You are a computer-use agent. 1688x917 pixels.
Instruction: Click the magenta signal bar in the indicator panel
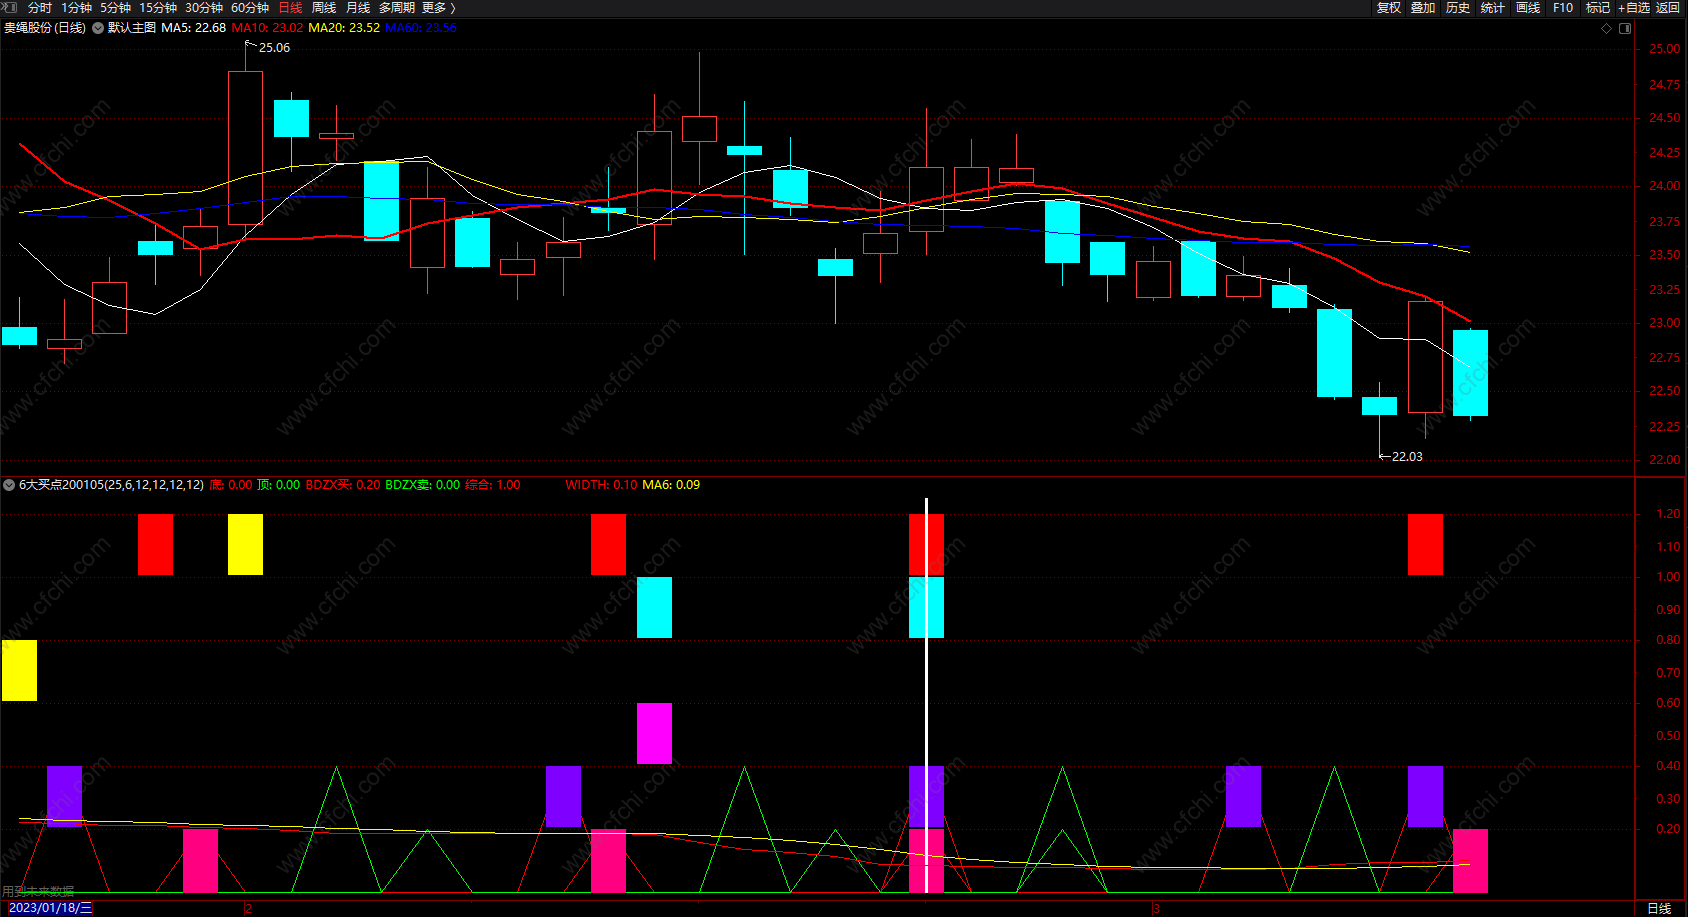654,733
